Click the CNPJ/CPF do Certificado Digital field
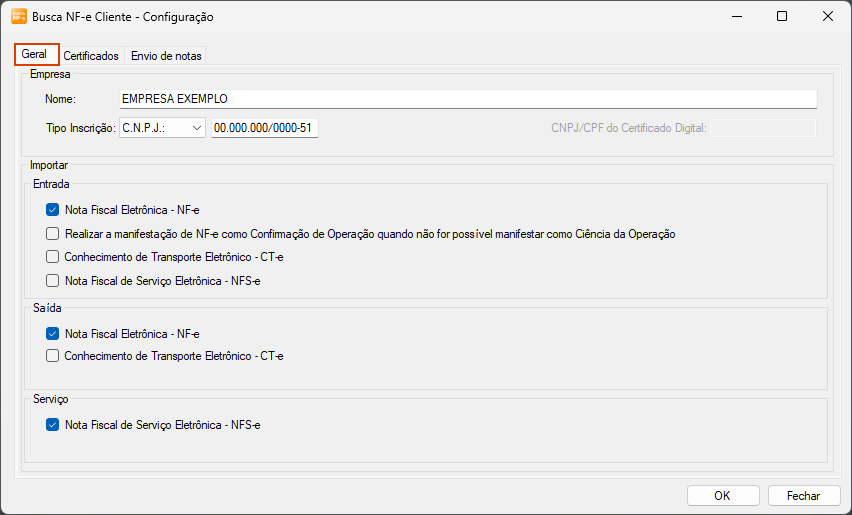 (x=762, y=128)
